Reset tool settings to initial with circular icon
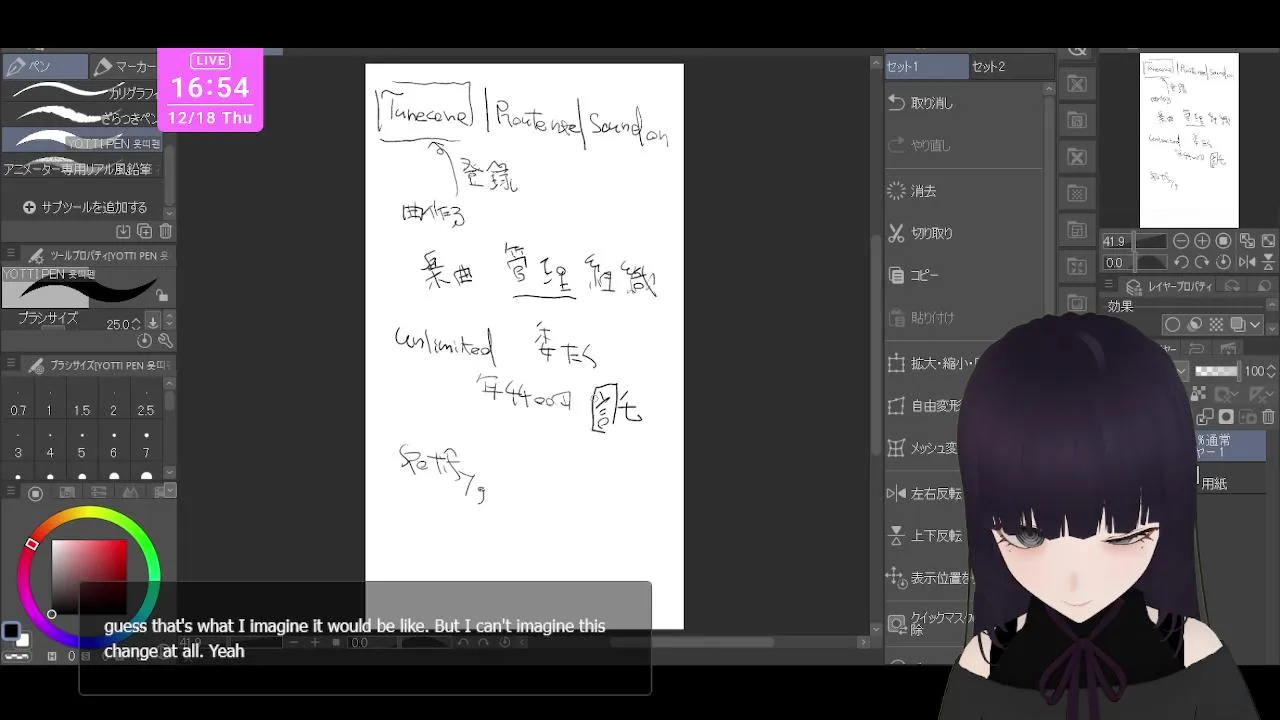 point(145,341)
